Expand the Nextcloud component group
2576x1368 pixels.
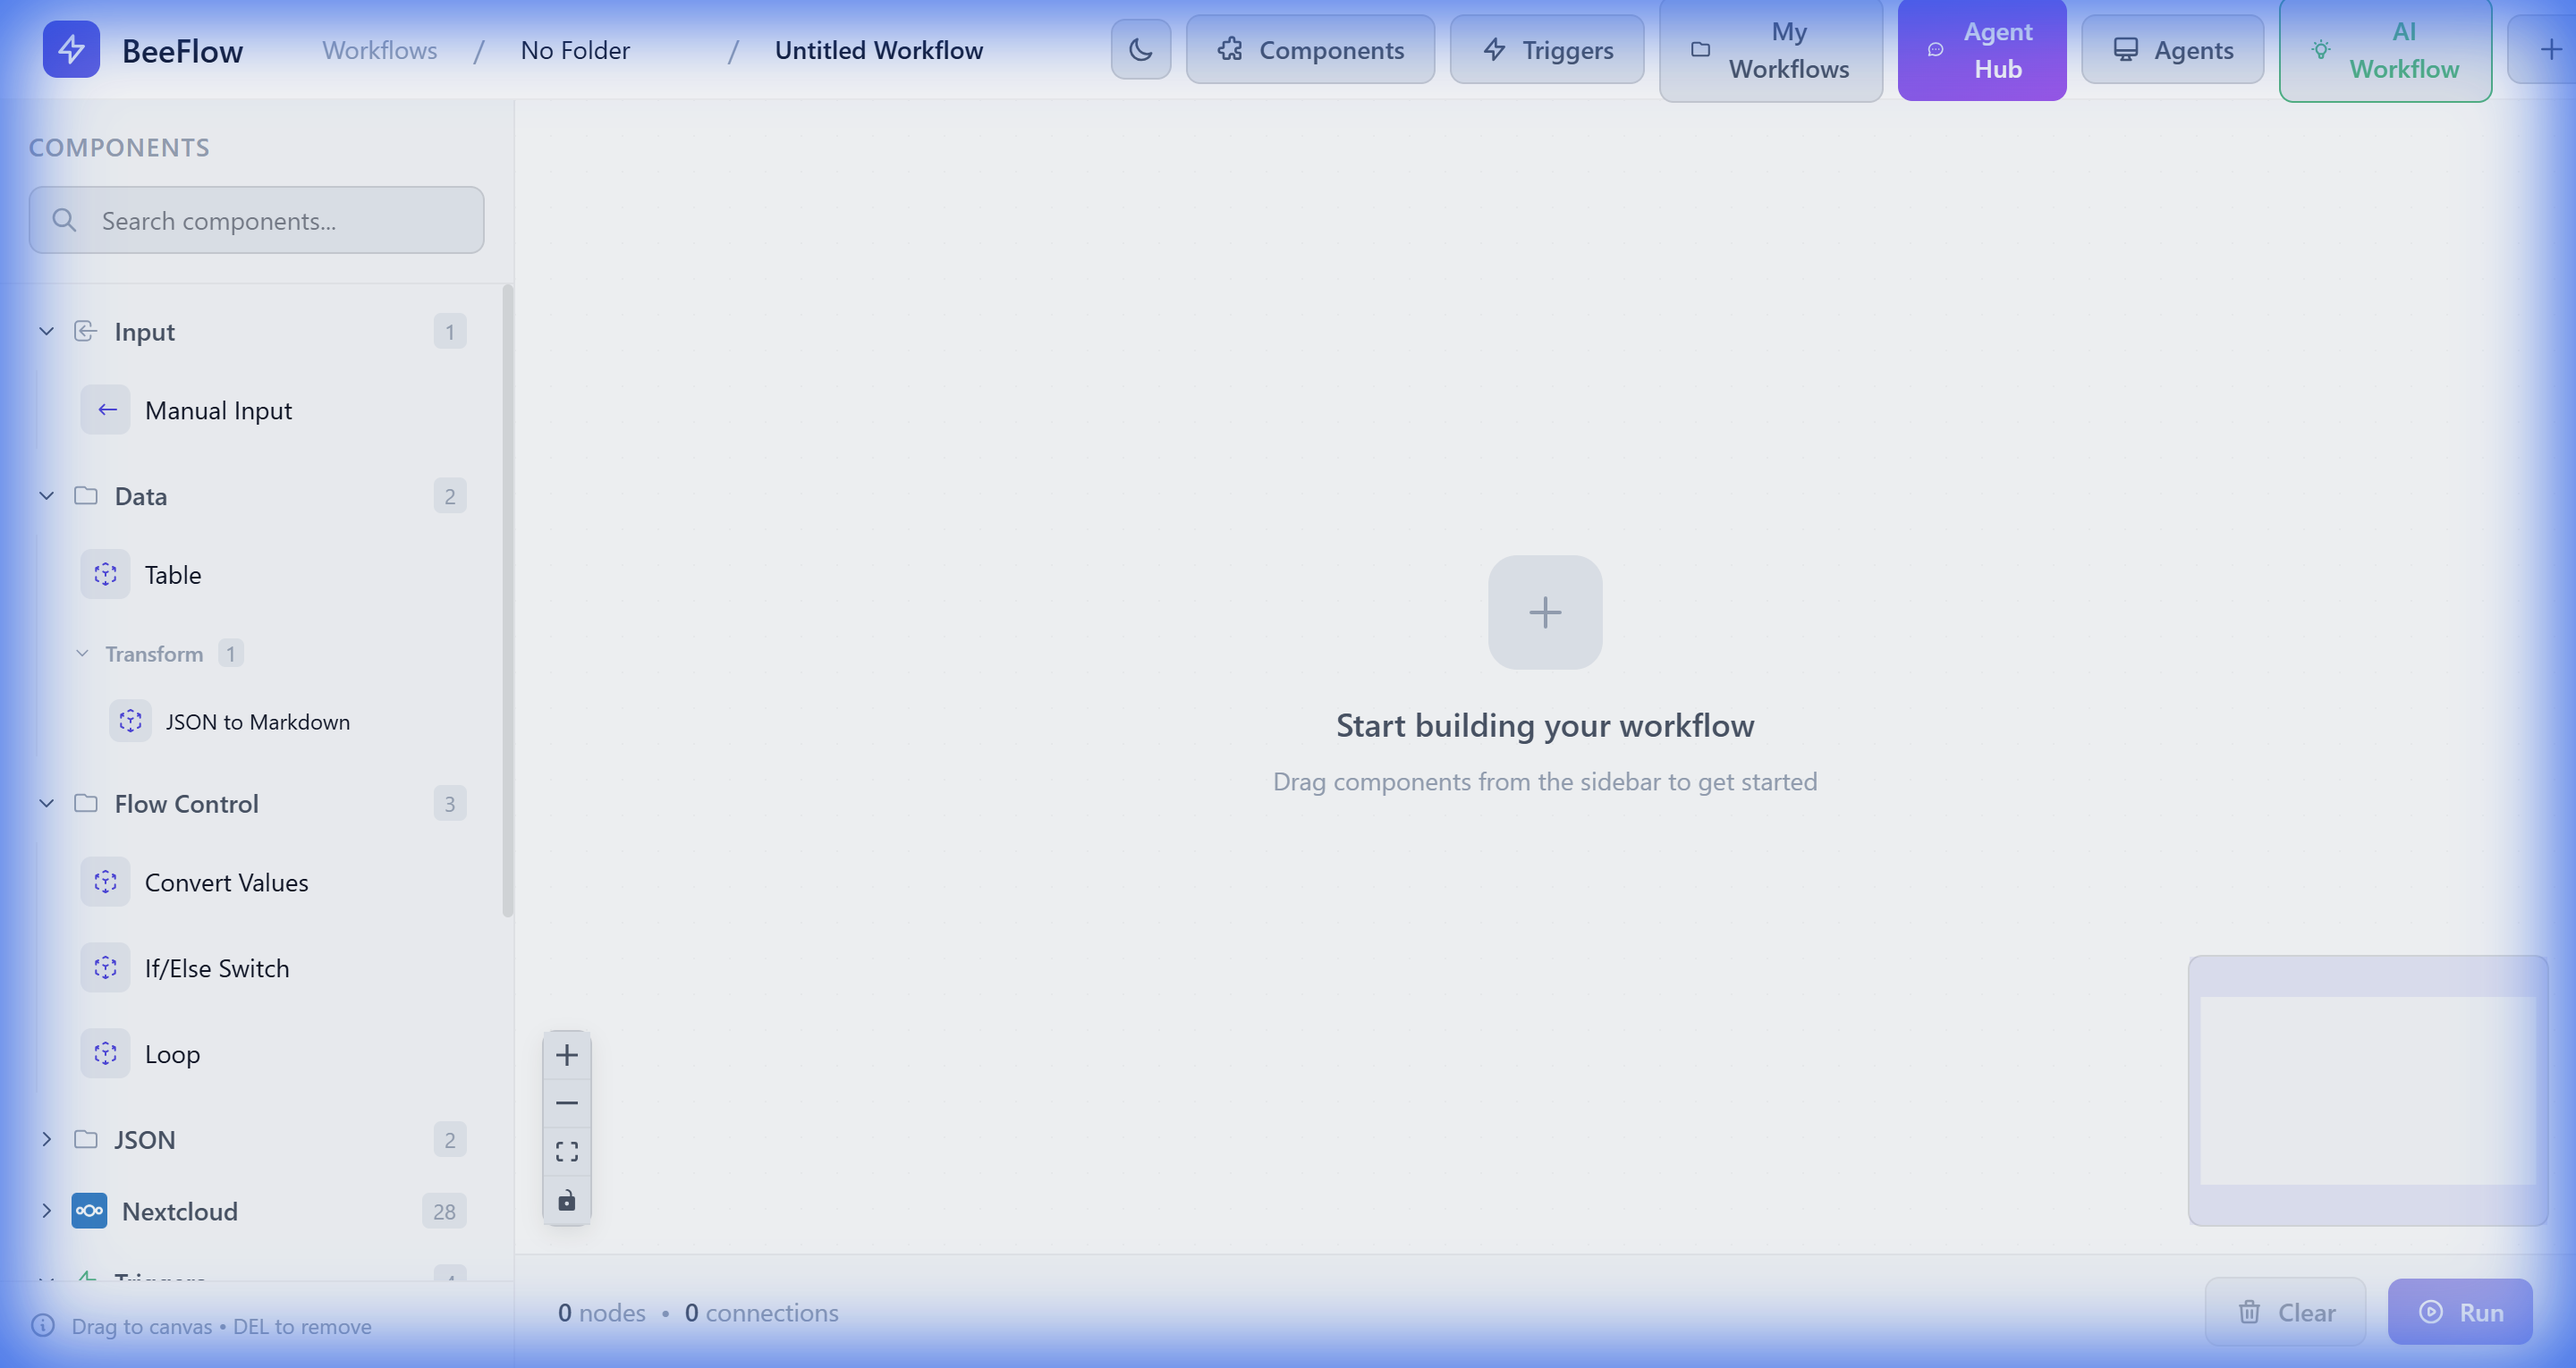coord(46,1210)
